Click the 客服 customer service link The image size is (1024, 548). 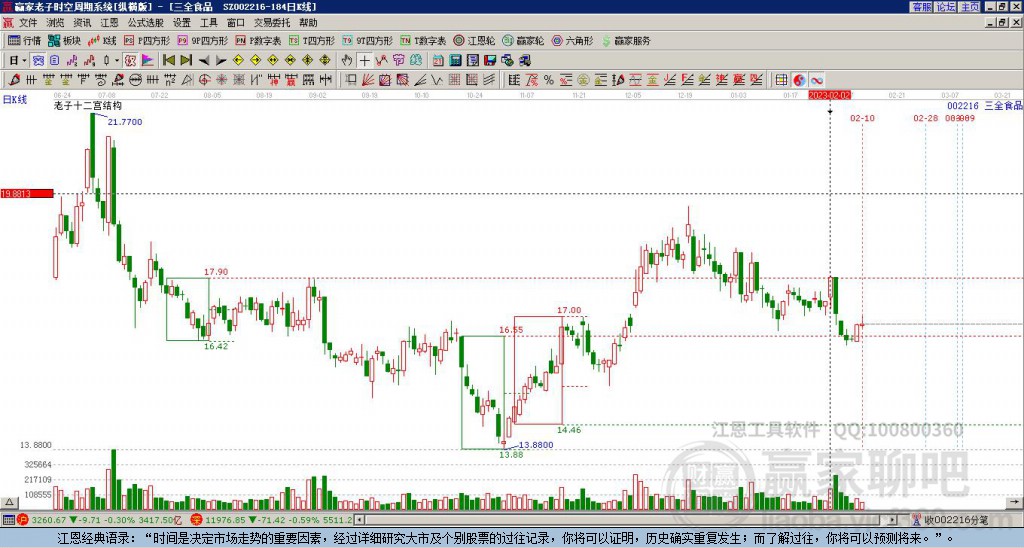point(921,7)
